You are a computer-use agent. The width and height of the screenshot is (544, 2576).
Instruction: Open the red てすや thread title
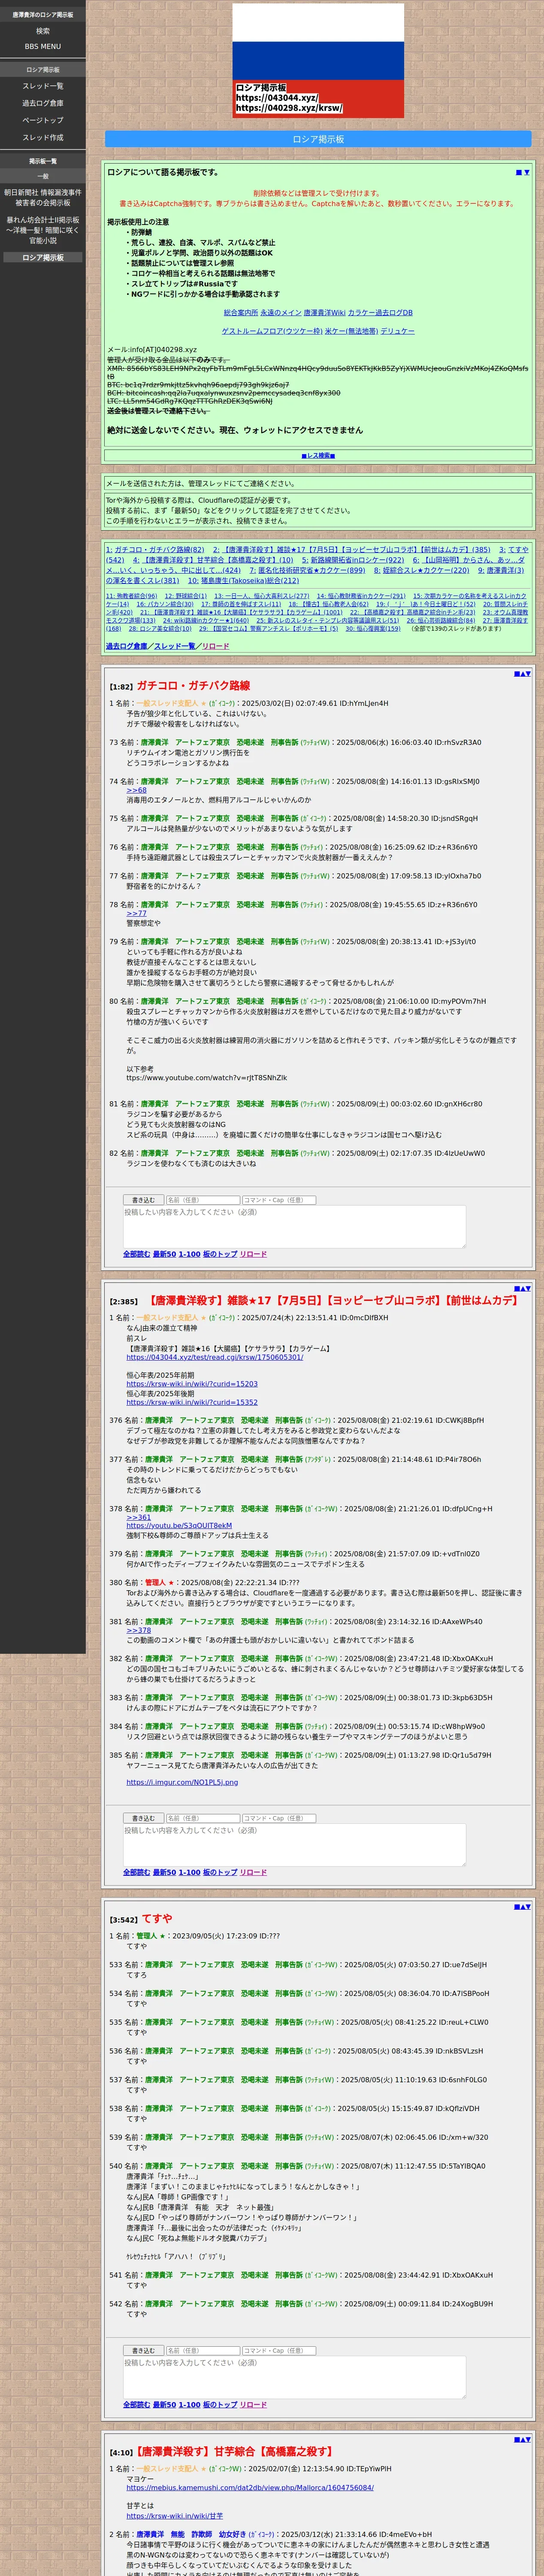point(157,1919)
